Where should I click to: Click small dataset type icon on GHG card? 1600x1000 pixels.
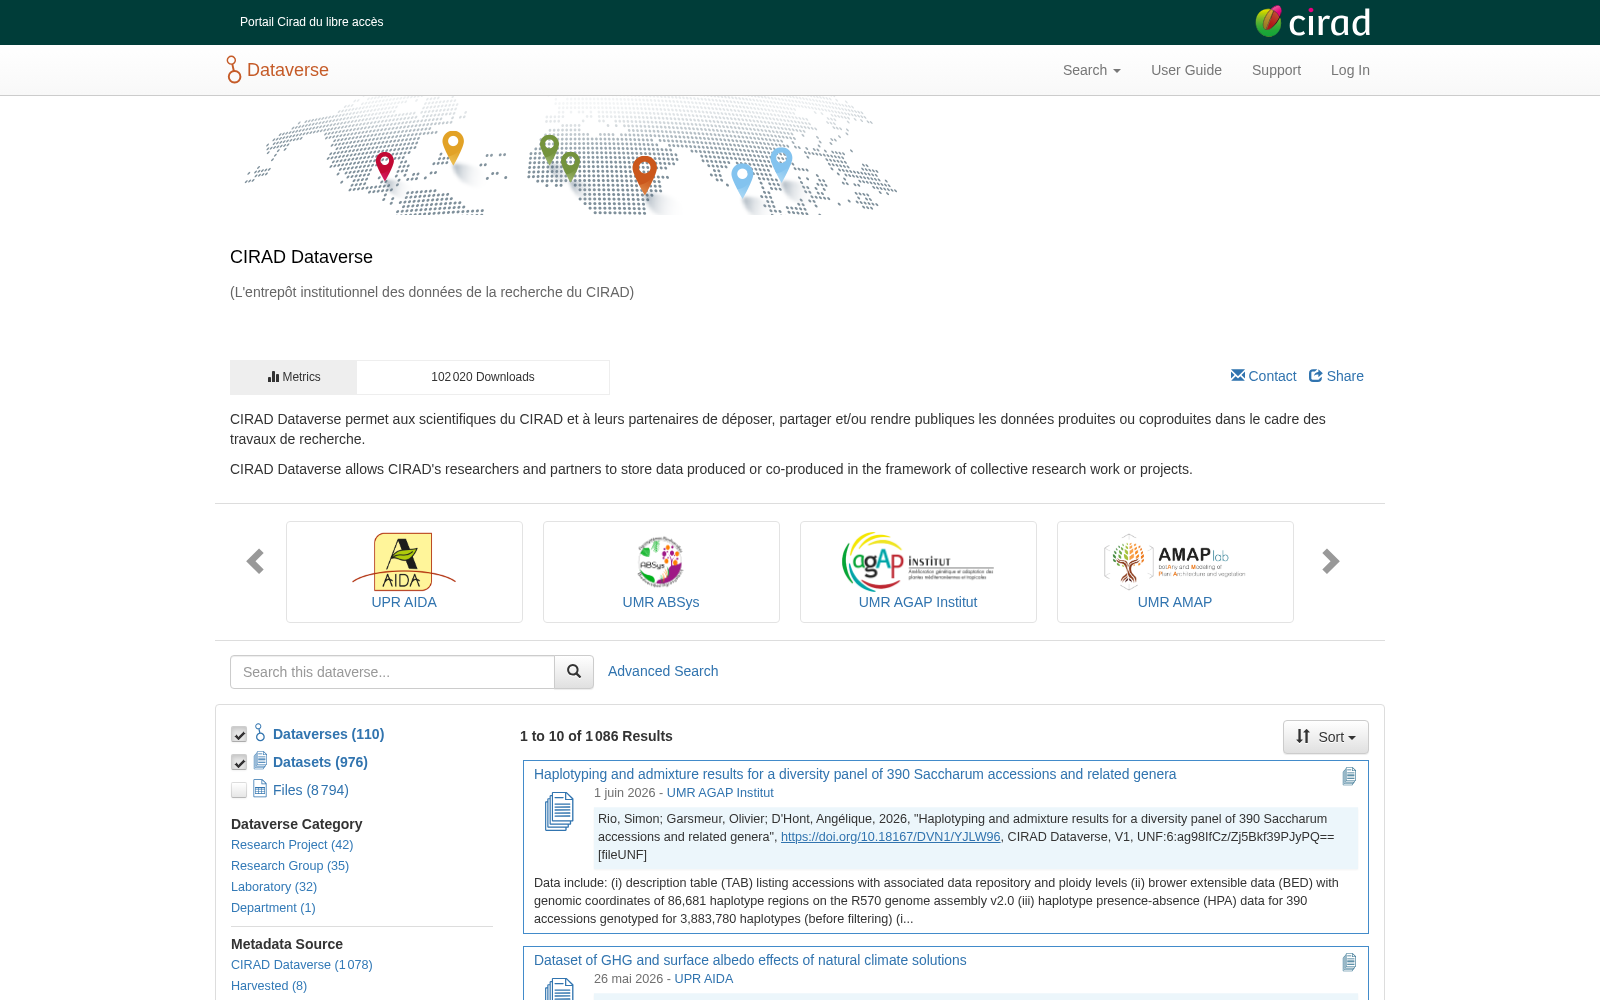pyautogui.click(x=1349, y=963)
